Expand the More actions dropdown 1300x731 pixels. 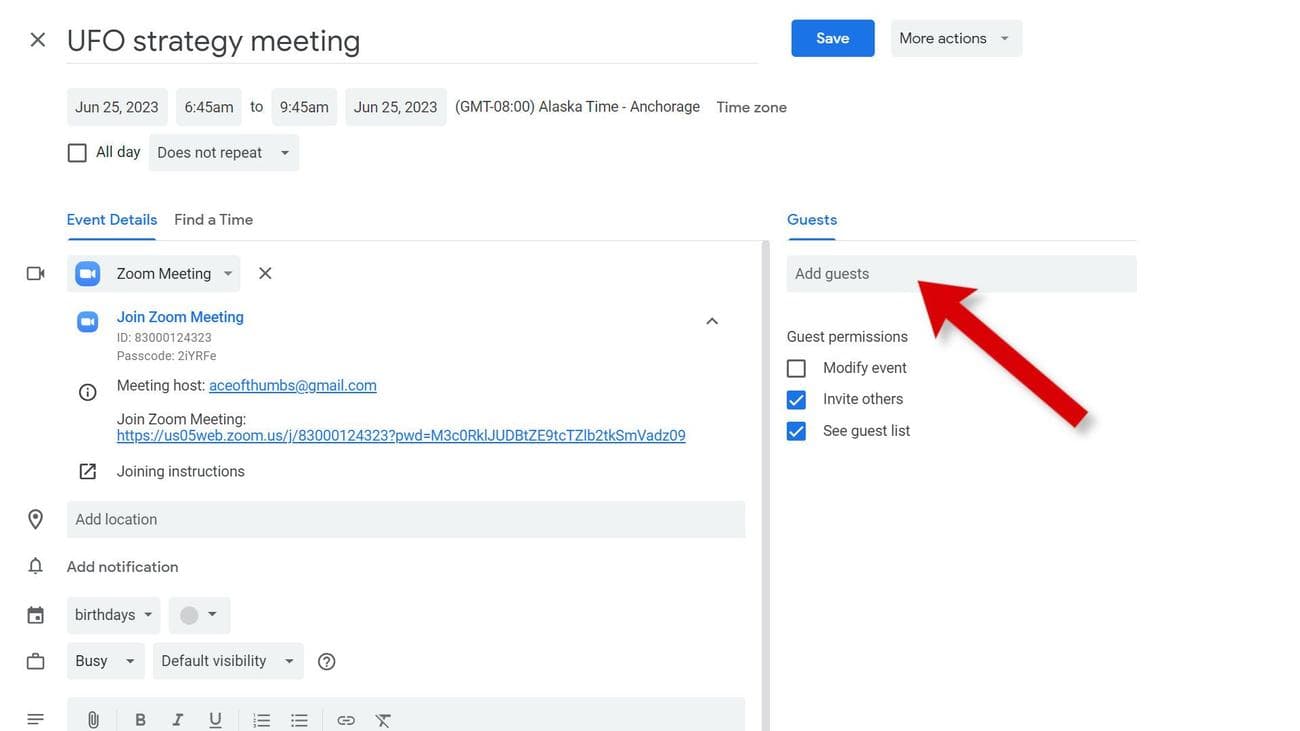[x=955, y=38]
